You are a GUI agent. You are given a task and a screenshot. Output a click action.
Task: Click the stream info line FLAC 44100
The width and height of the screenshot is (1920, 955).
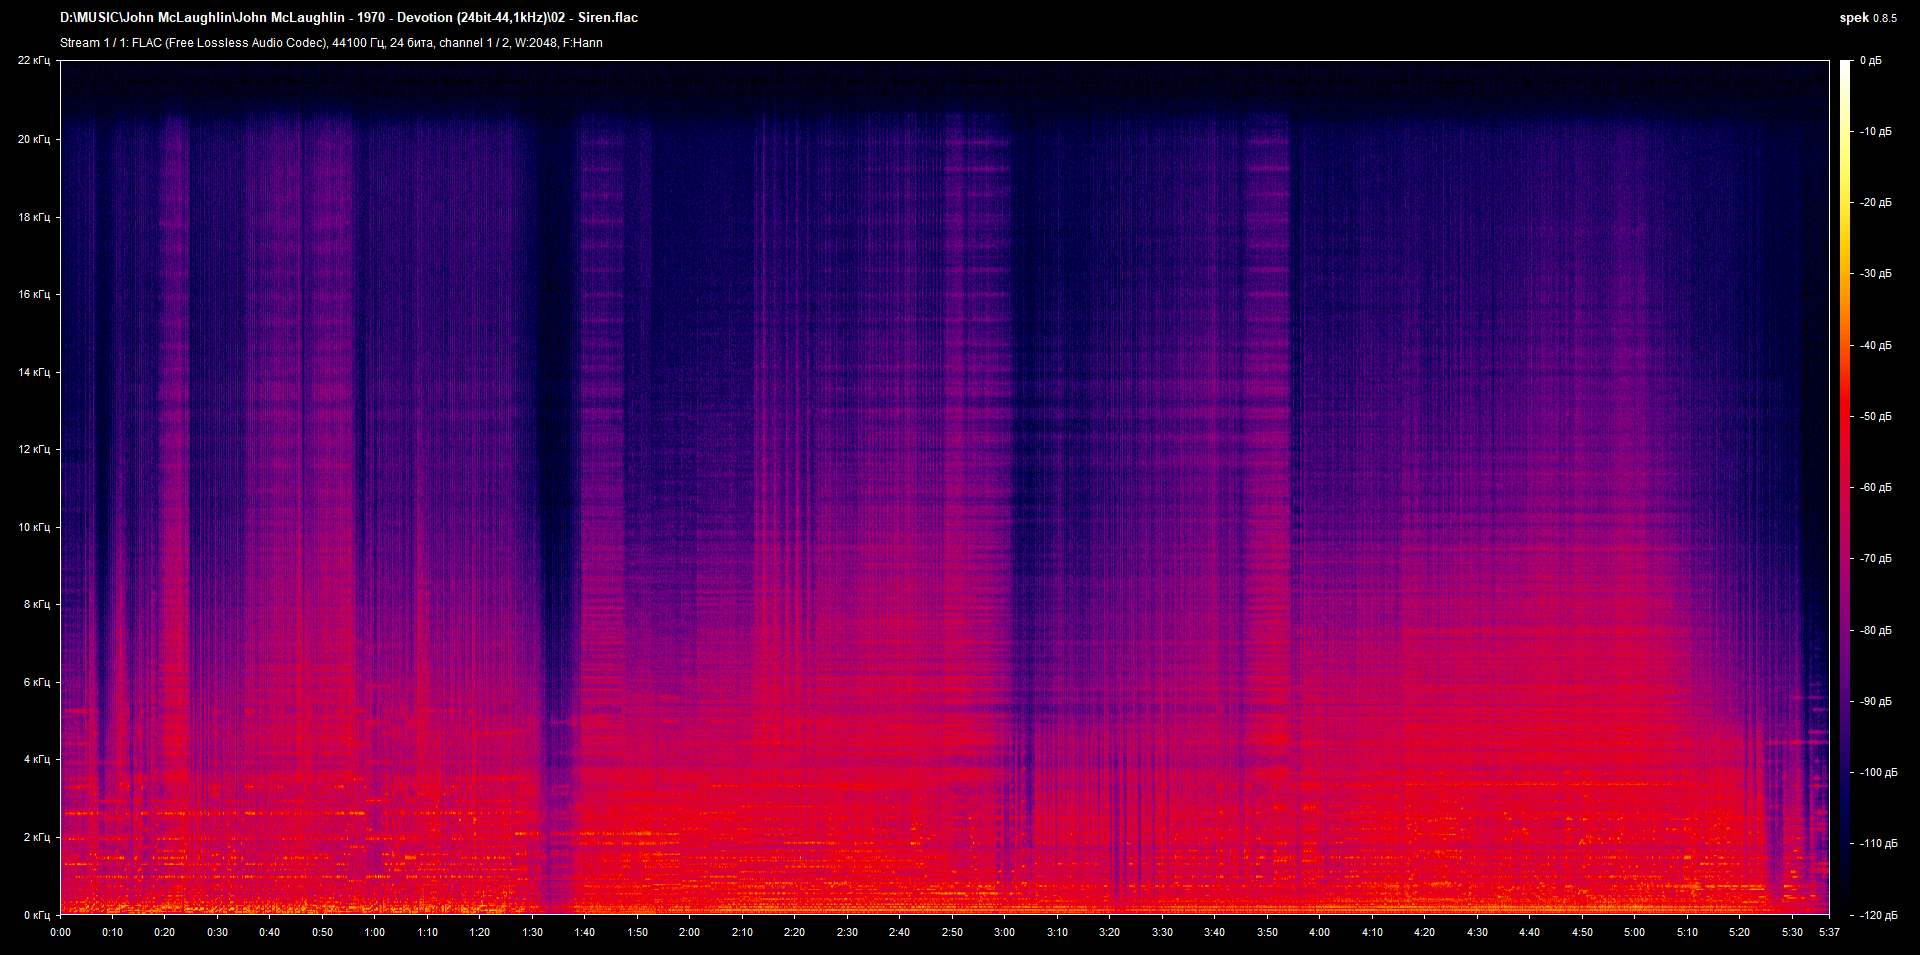(331, 43)
